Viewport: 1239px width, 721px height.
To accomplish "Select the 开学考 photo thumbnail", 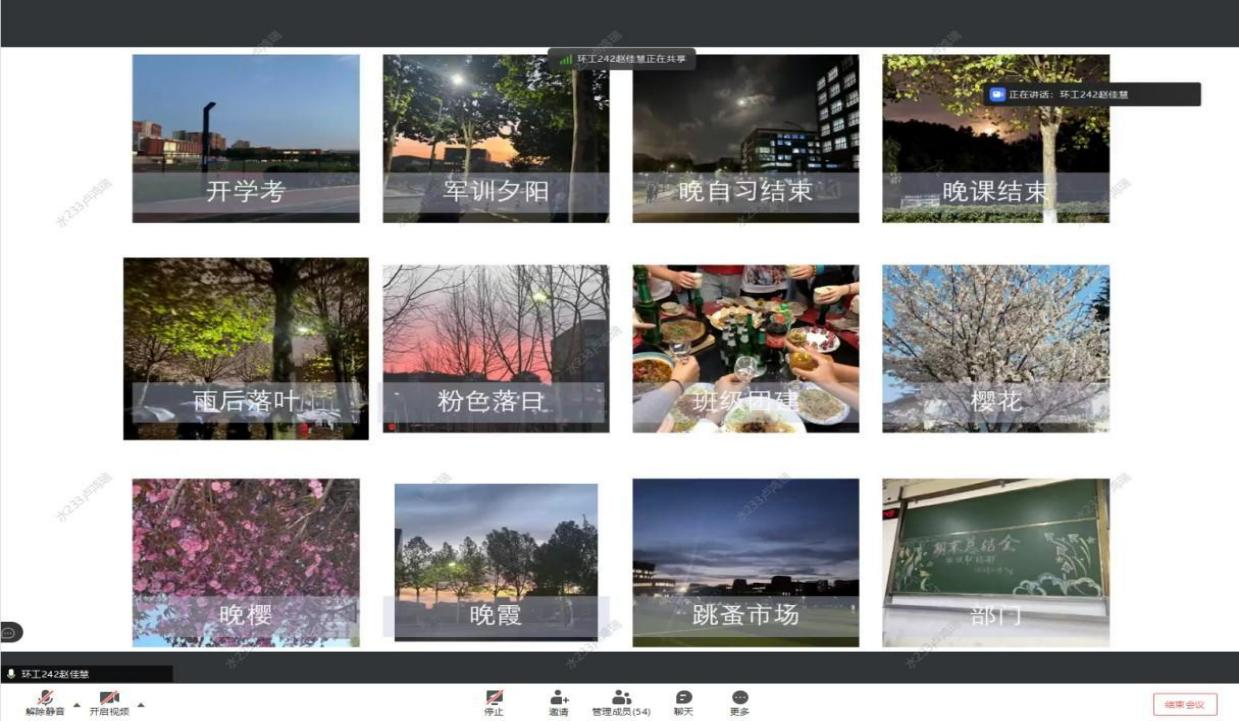I will [246, 138].
